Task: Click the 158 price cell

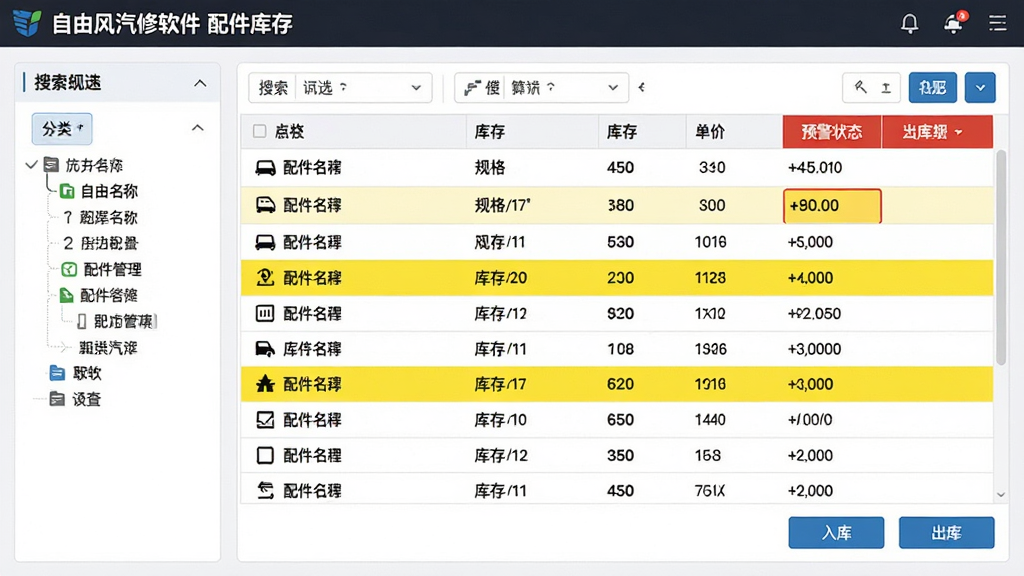Action: coord(707,455)
